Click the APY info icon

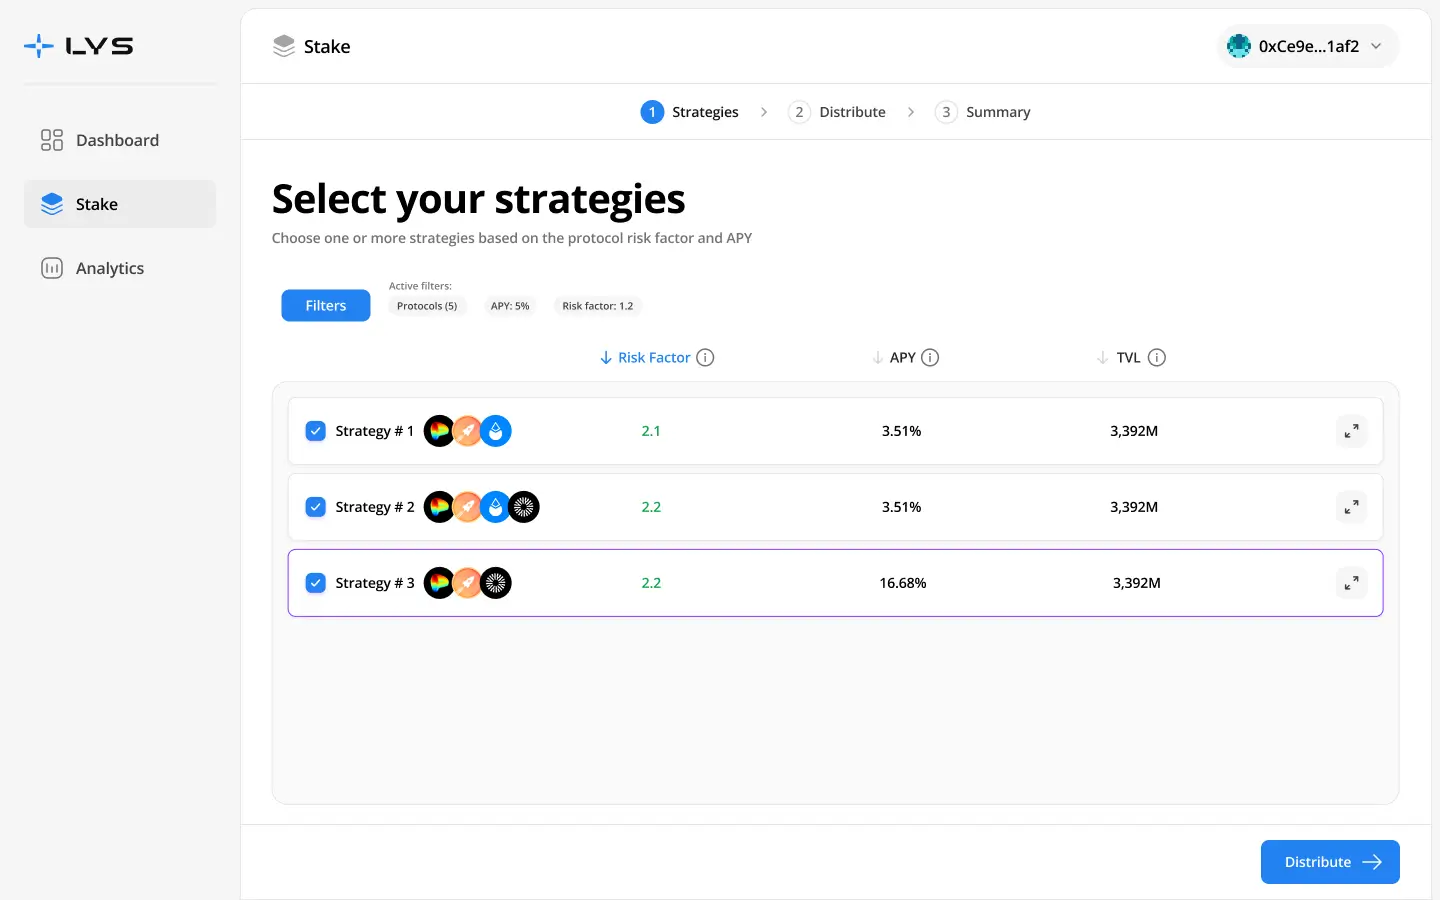click(930, 358)
